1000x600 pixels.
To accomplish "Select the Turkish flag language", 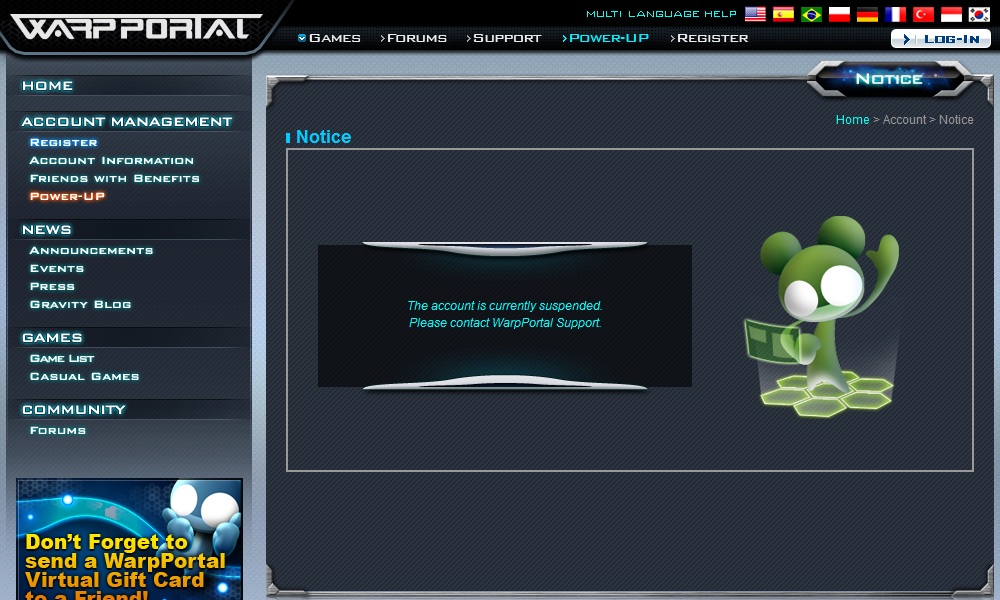I will click(x=923, y=14).
